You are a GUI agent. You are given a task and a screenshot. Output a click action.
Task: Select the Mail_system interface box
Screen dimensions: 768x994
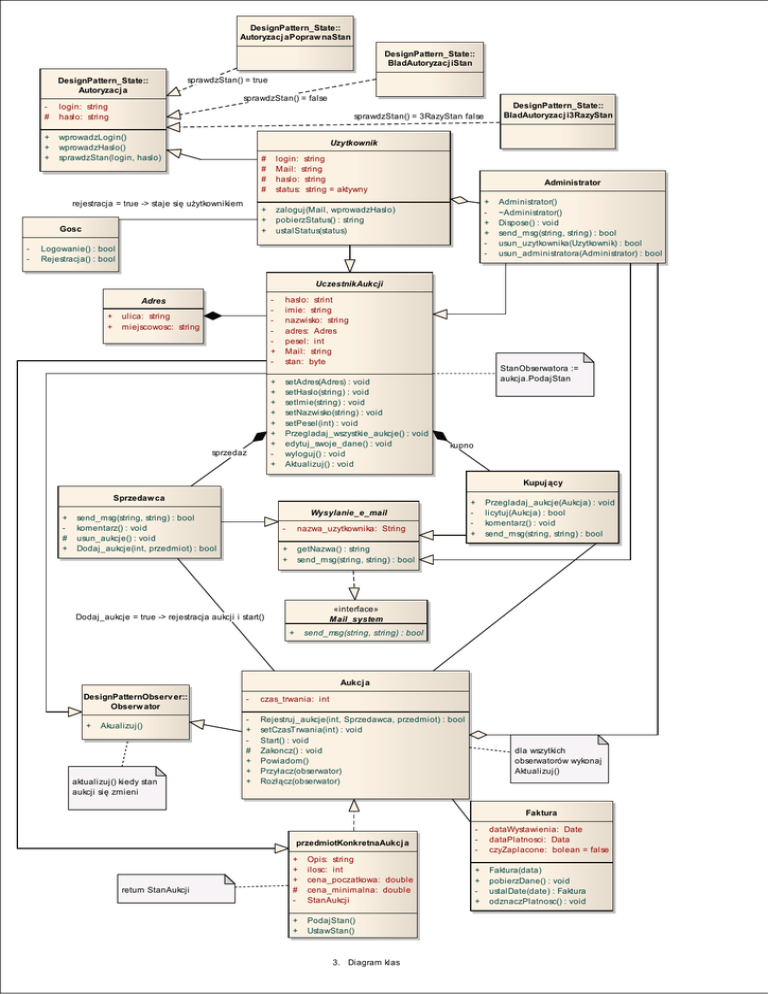coord(355,620)
